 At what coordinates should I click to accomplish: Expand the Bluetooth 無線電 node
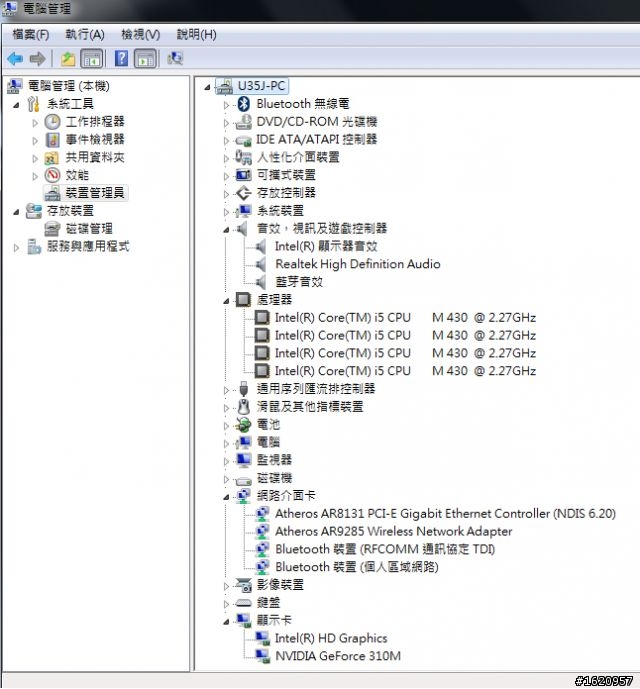[226, 105]
